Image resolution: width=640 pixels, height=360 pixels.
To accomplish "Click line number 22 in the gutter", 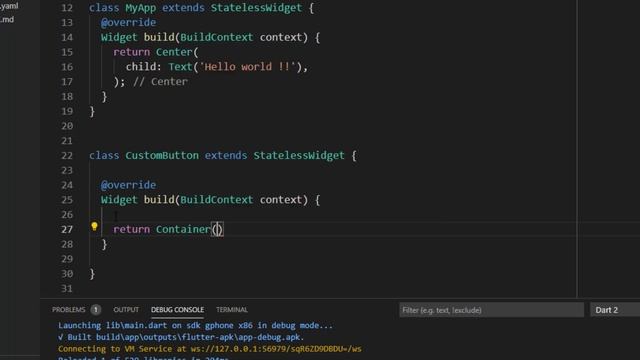I will [x=67, y=156].
